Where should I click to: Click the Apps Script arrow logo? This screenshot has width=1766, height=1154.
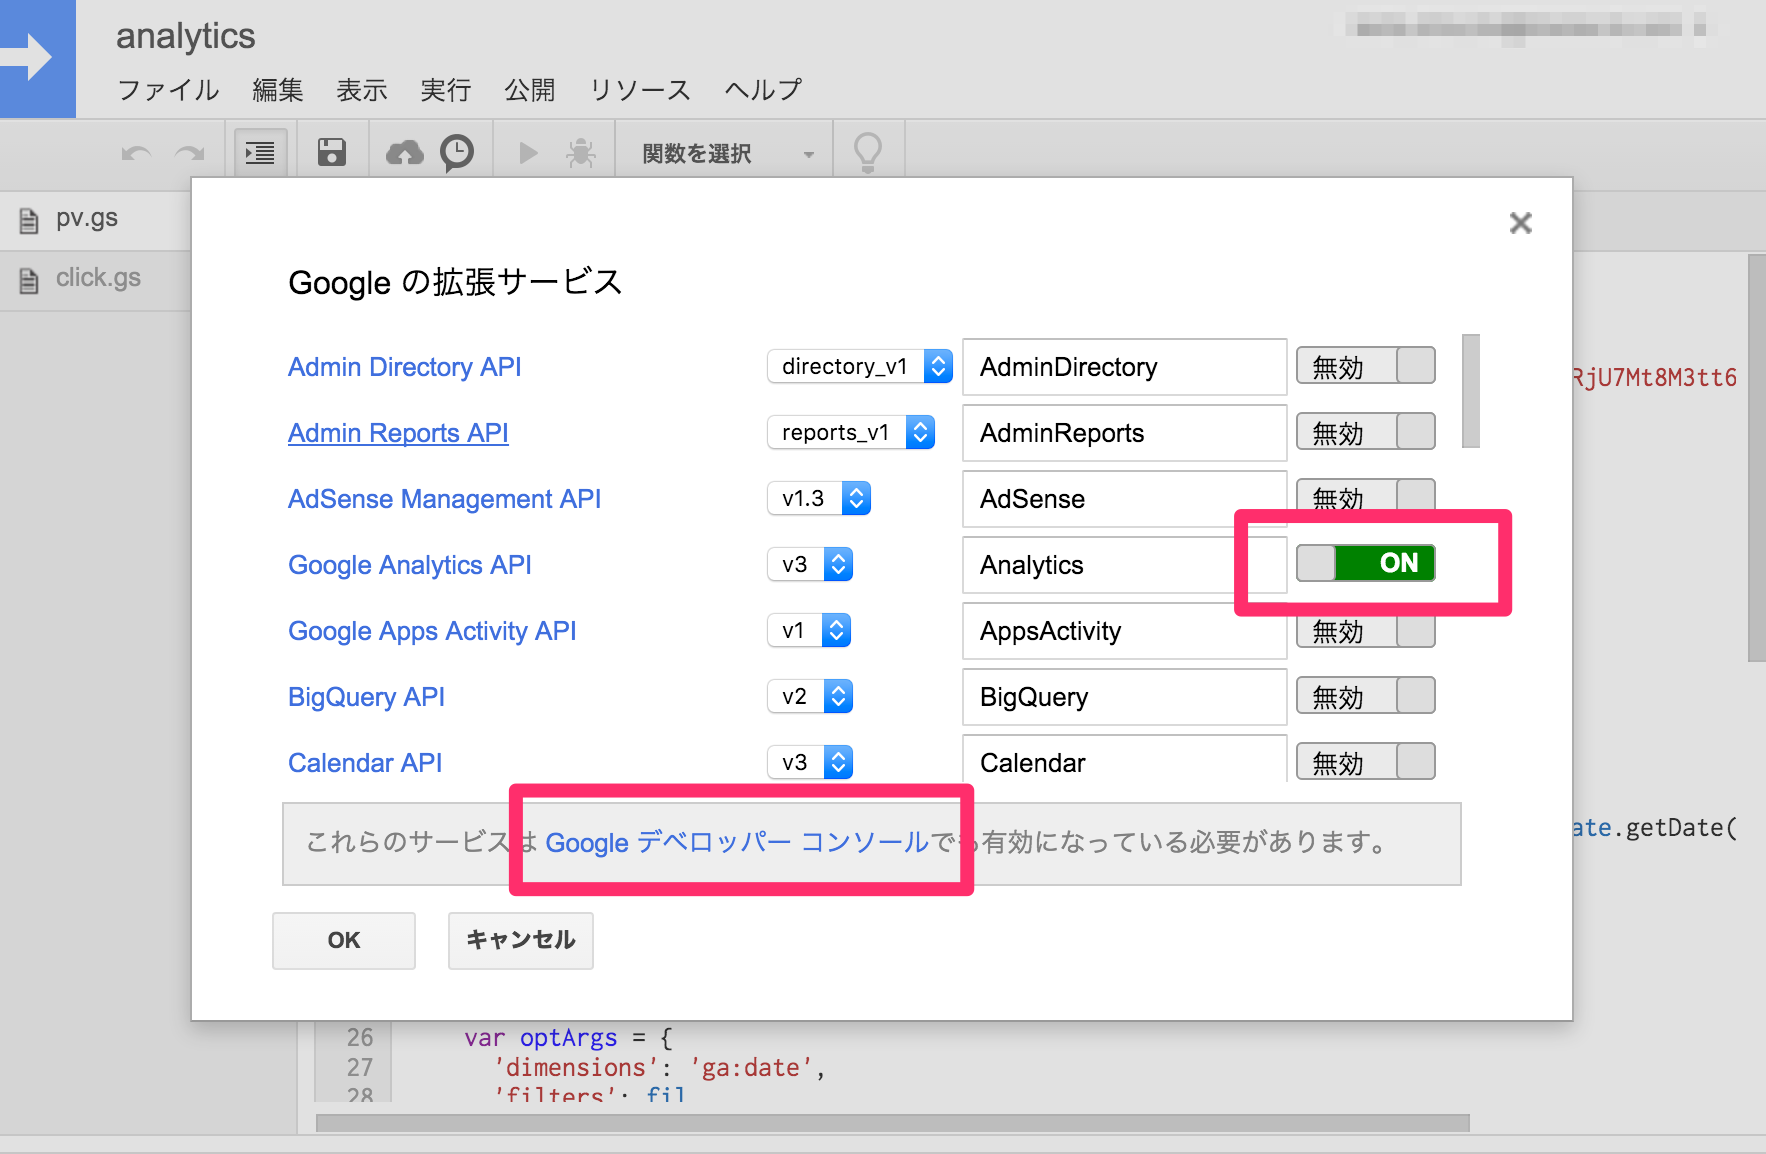38,58
